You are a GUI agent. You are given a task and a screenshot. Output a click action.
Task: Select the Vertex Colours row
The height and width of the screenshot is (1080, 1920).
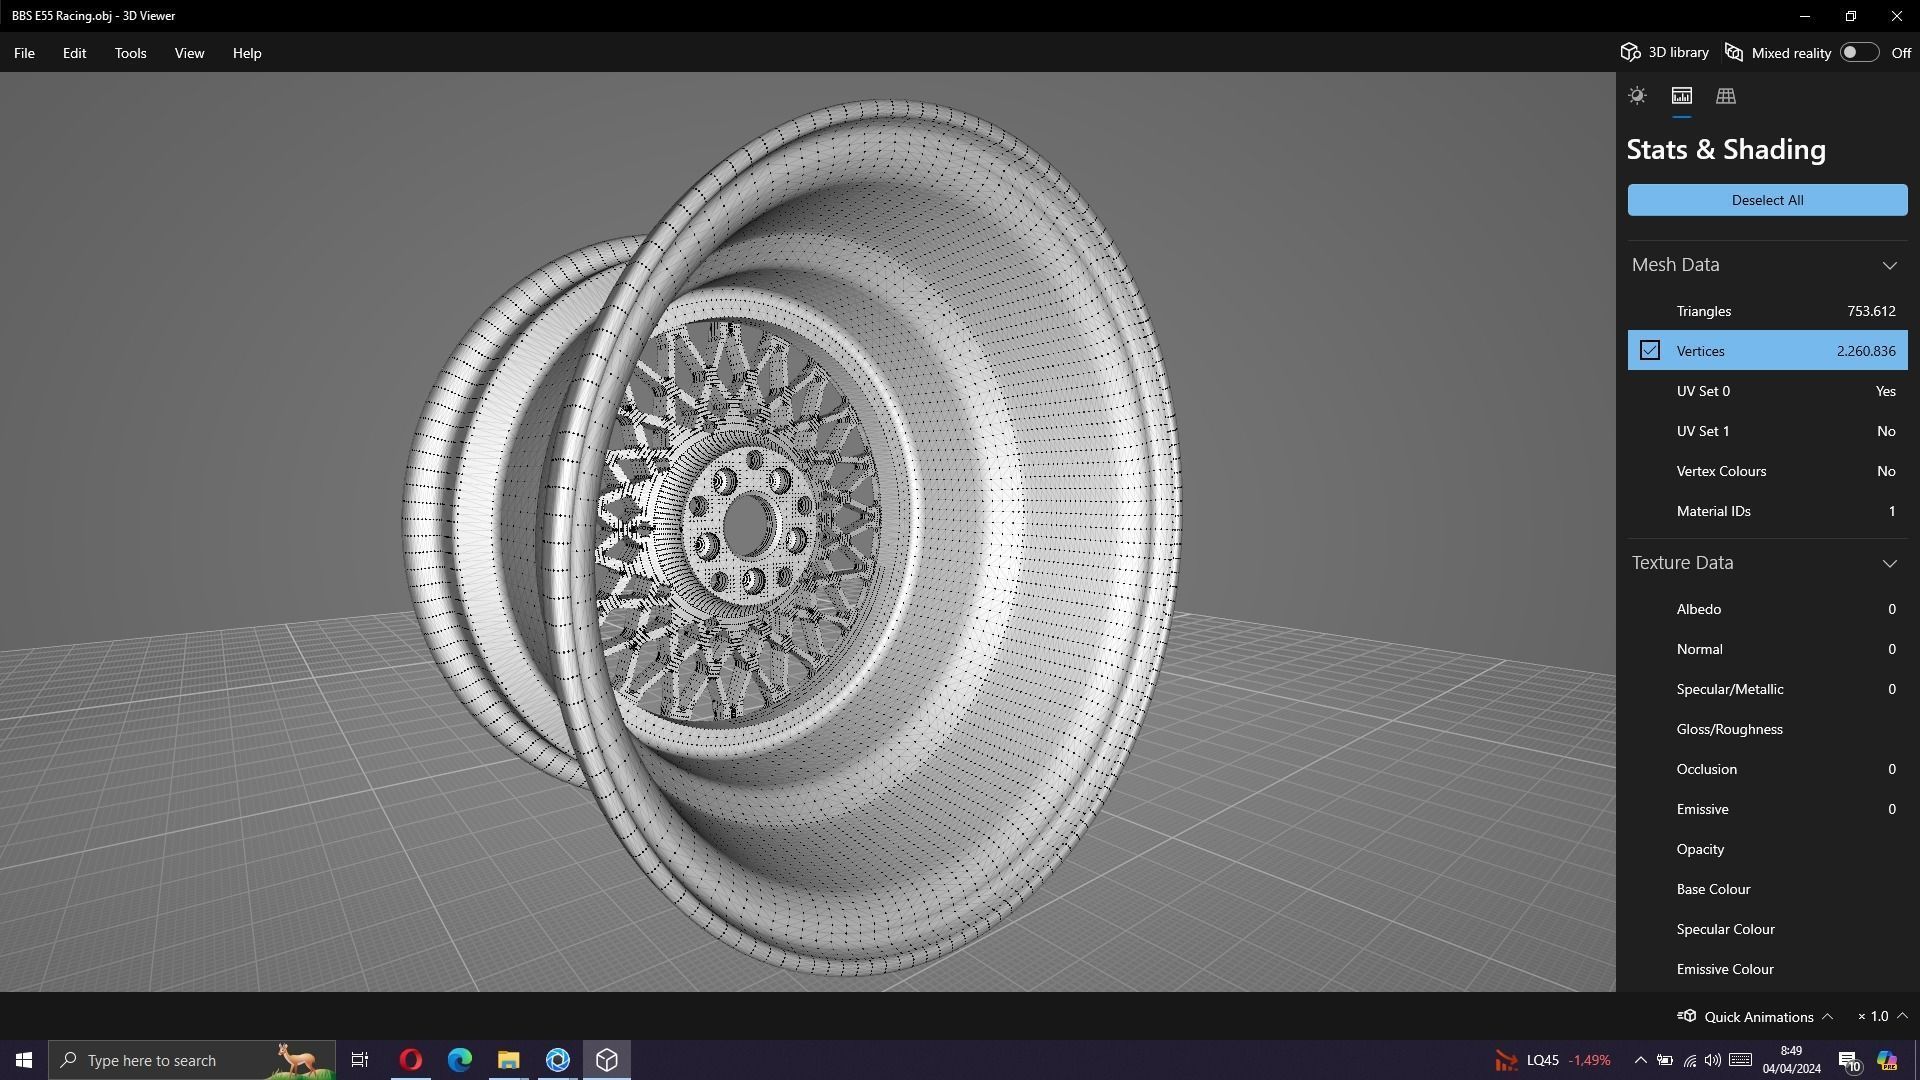tap(1767, 471)
